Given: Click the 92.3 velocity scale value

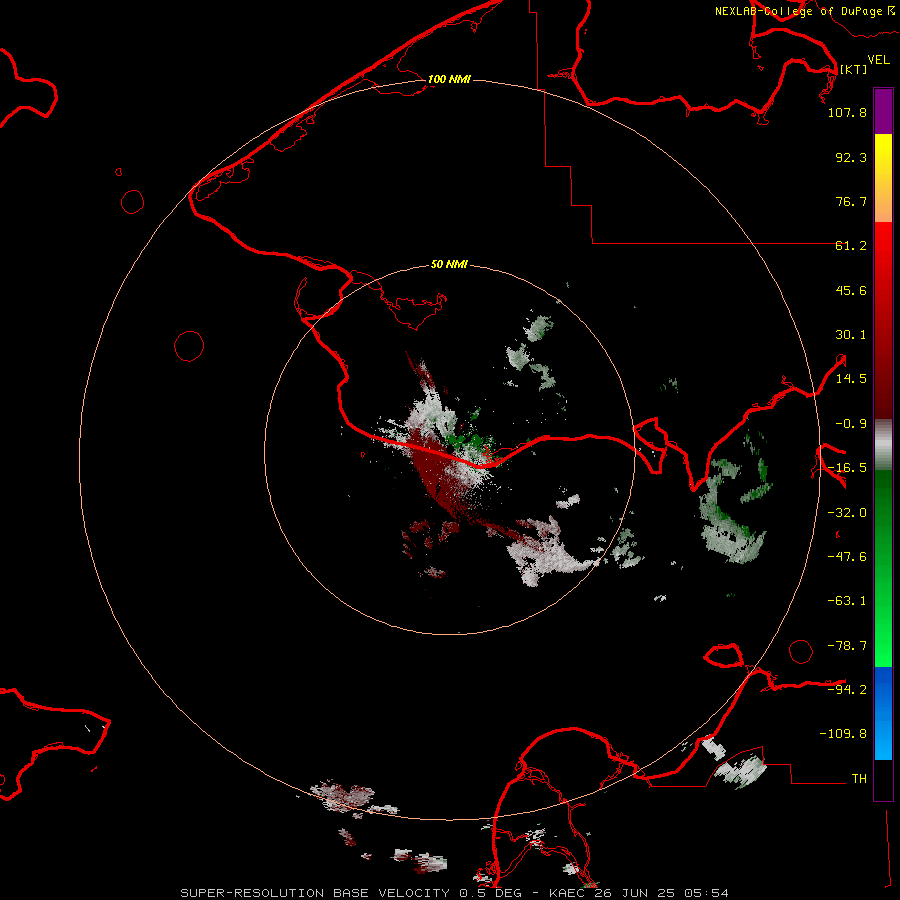Looking at the screenshot, I should click(x=851, y=157).
